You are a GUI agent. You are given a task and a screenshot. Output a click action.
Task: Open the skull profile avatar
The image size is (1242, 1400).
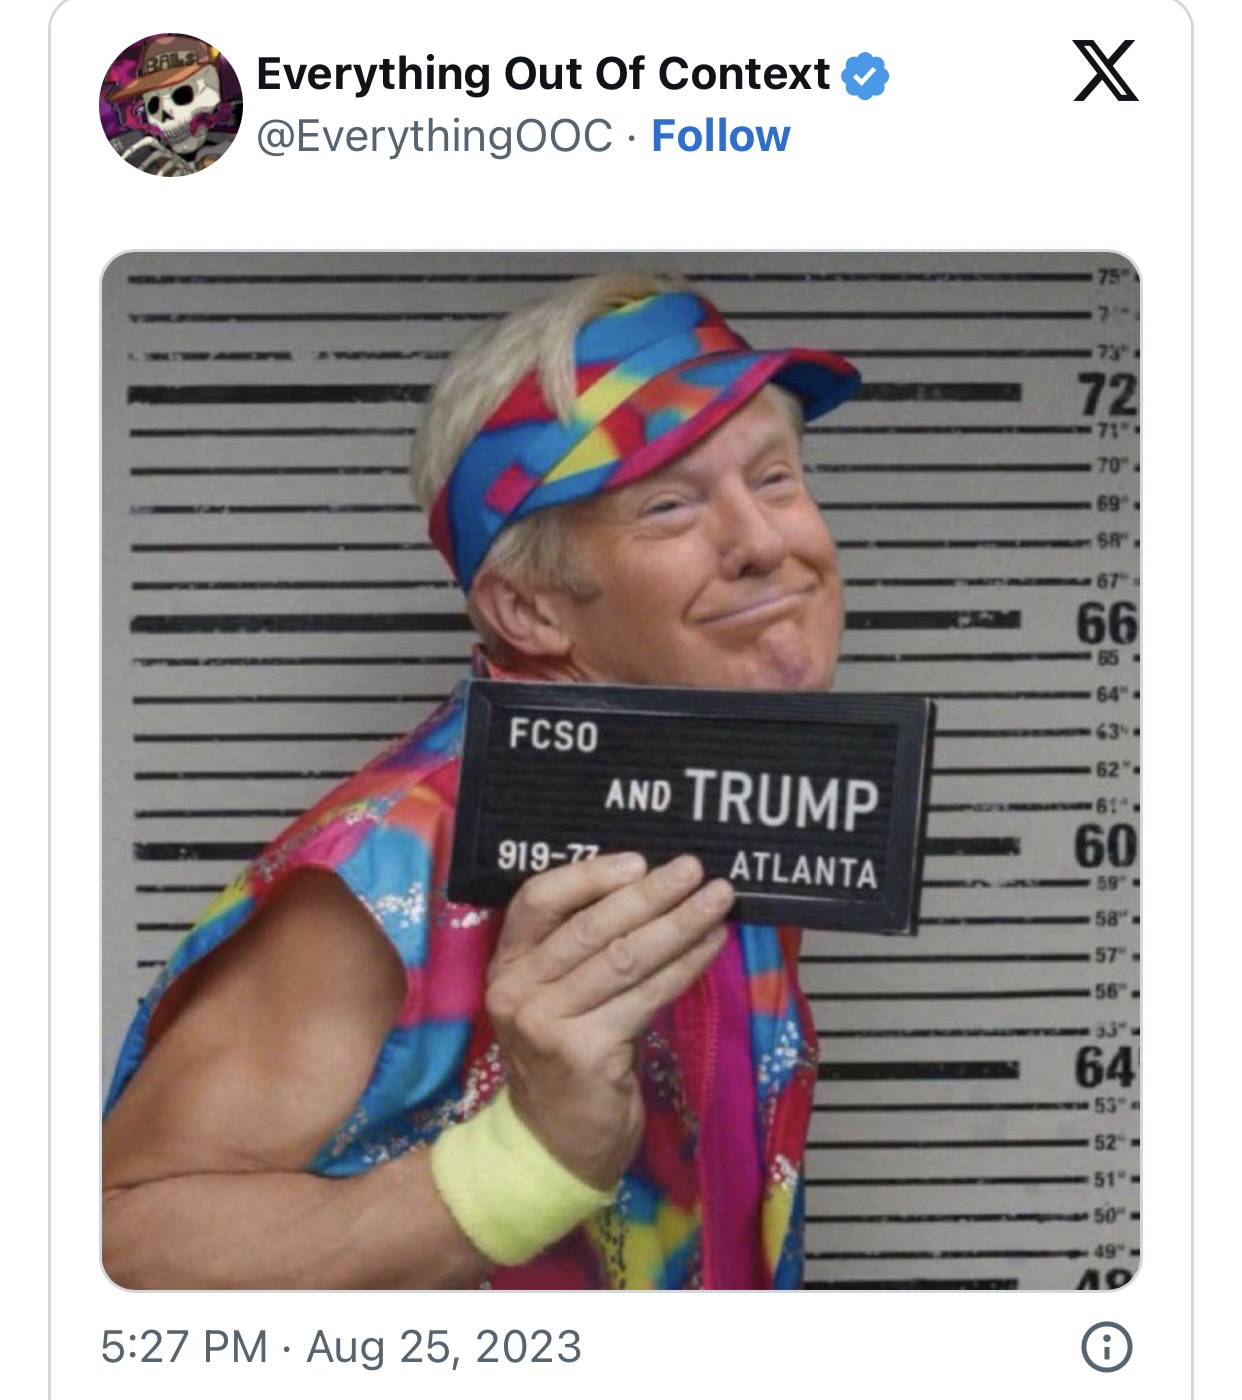(x=171, y=105)
